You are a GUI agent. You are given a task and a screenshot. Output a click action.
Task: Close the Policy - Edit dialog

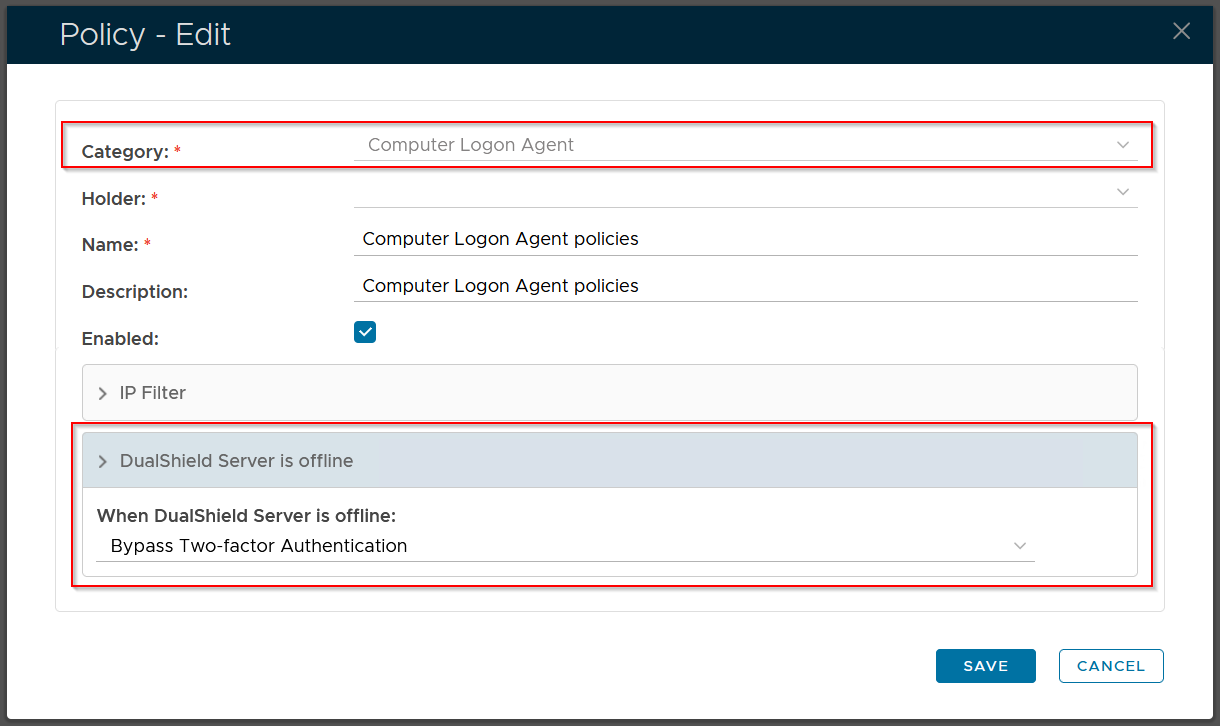pyautogui.click(x=1181, y=31)
